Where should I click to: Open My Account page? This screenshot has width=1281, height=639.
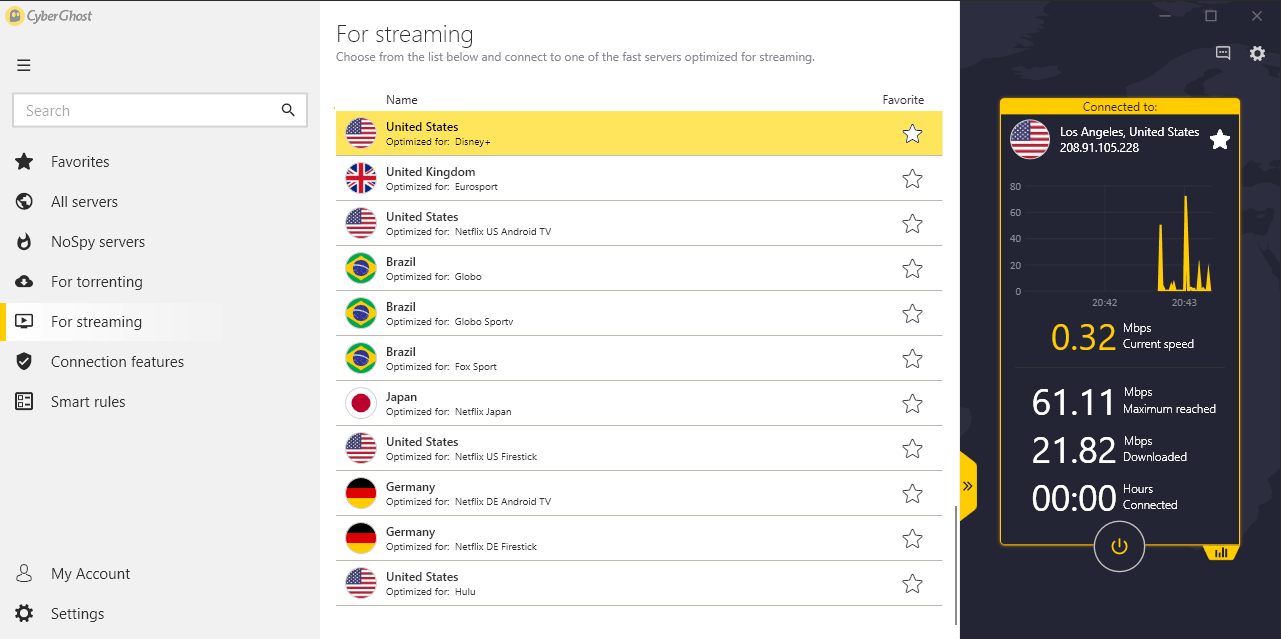[90, 574]
